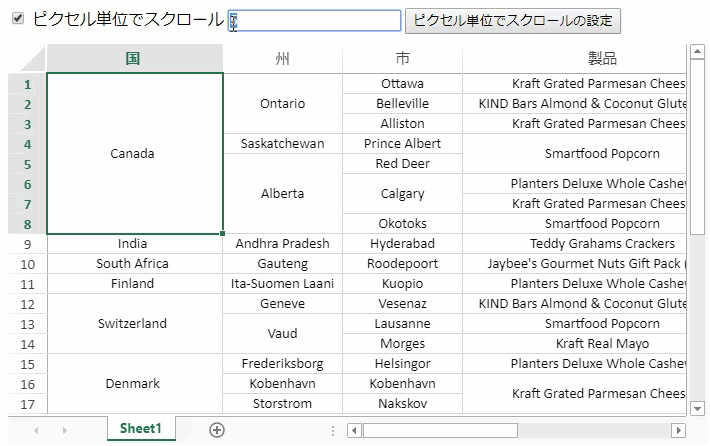The image size is (710, 446).
Task: Click the tab strip resize dots handle
Action: click(333, 430)
